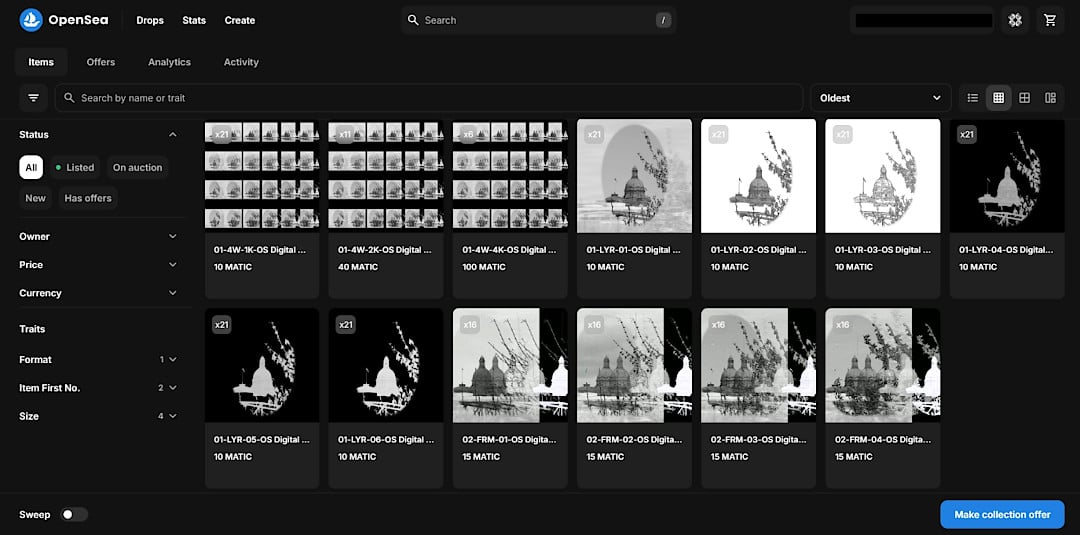The width and height of the screenshot is (1080, 535).
Task: Select the All status filter
Action: point(31,167)
